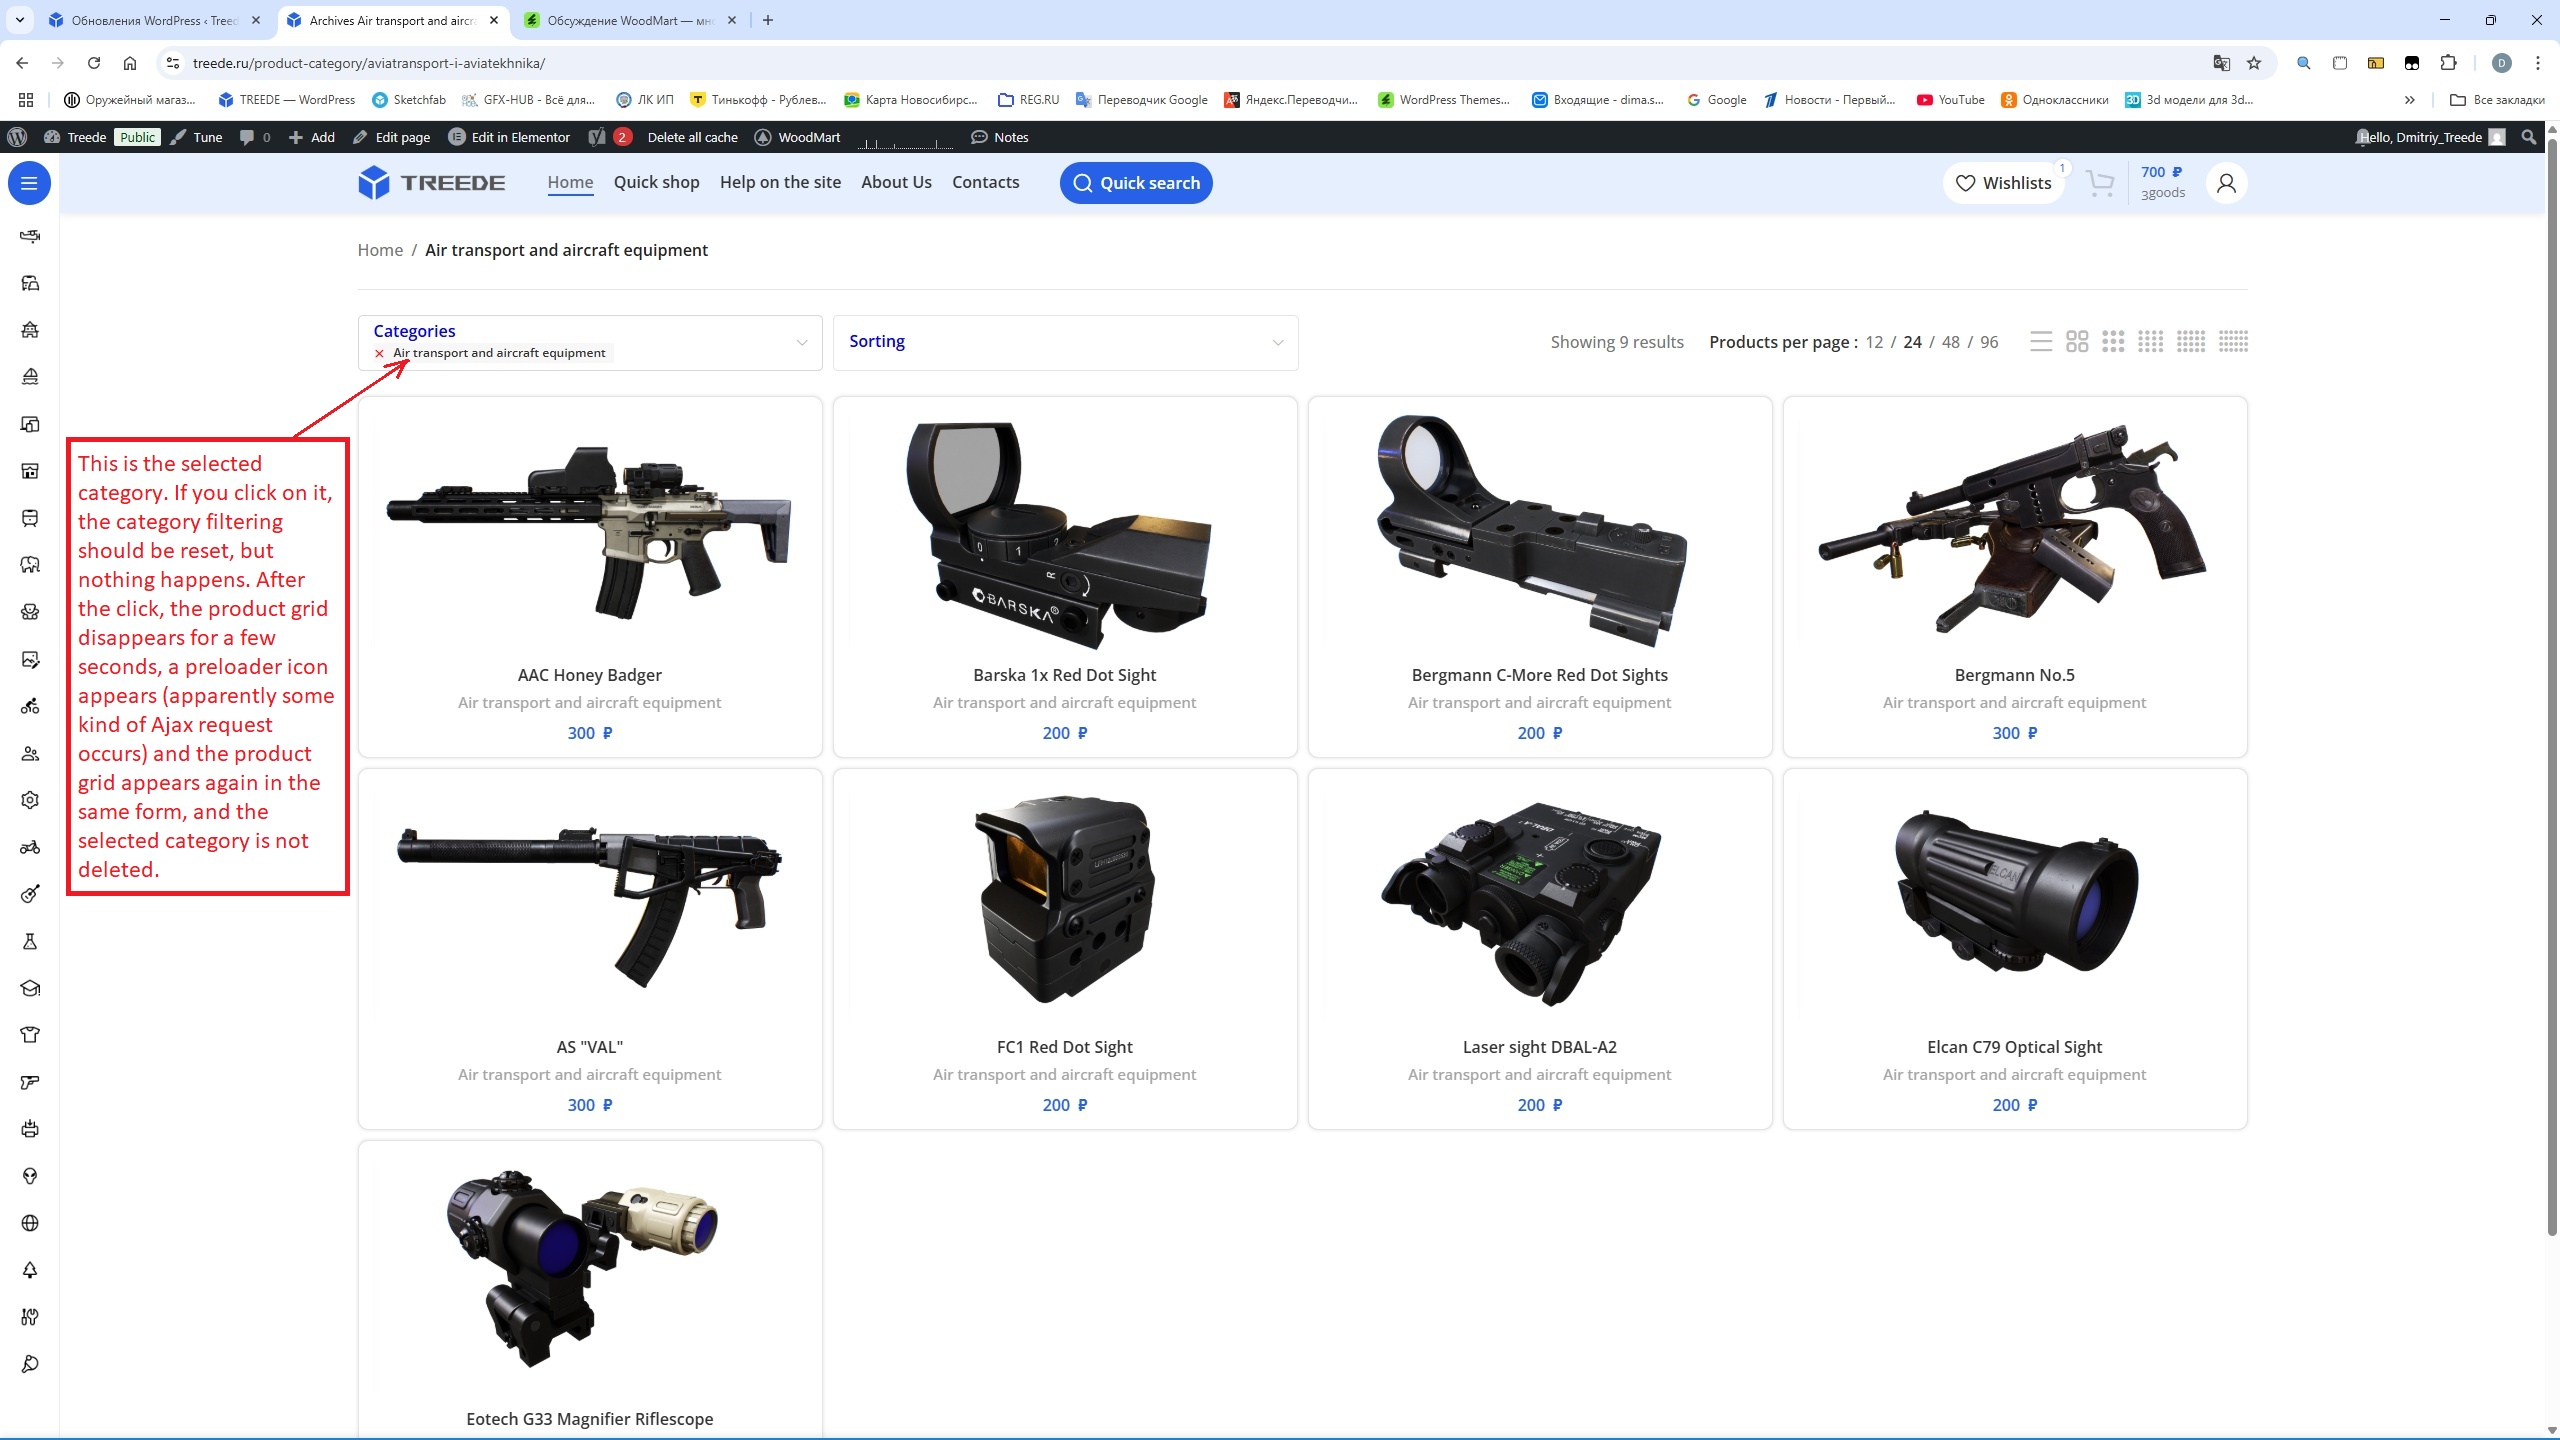Open Quick shop menu item
Screen dimensions: 2560x1440
[656, 182]
